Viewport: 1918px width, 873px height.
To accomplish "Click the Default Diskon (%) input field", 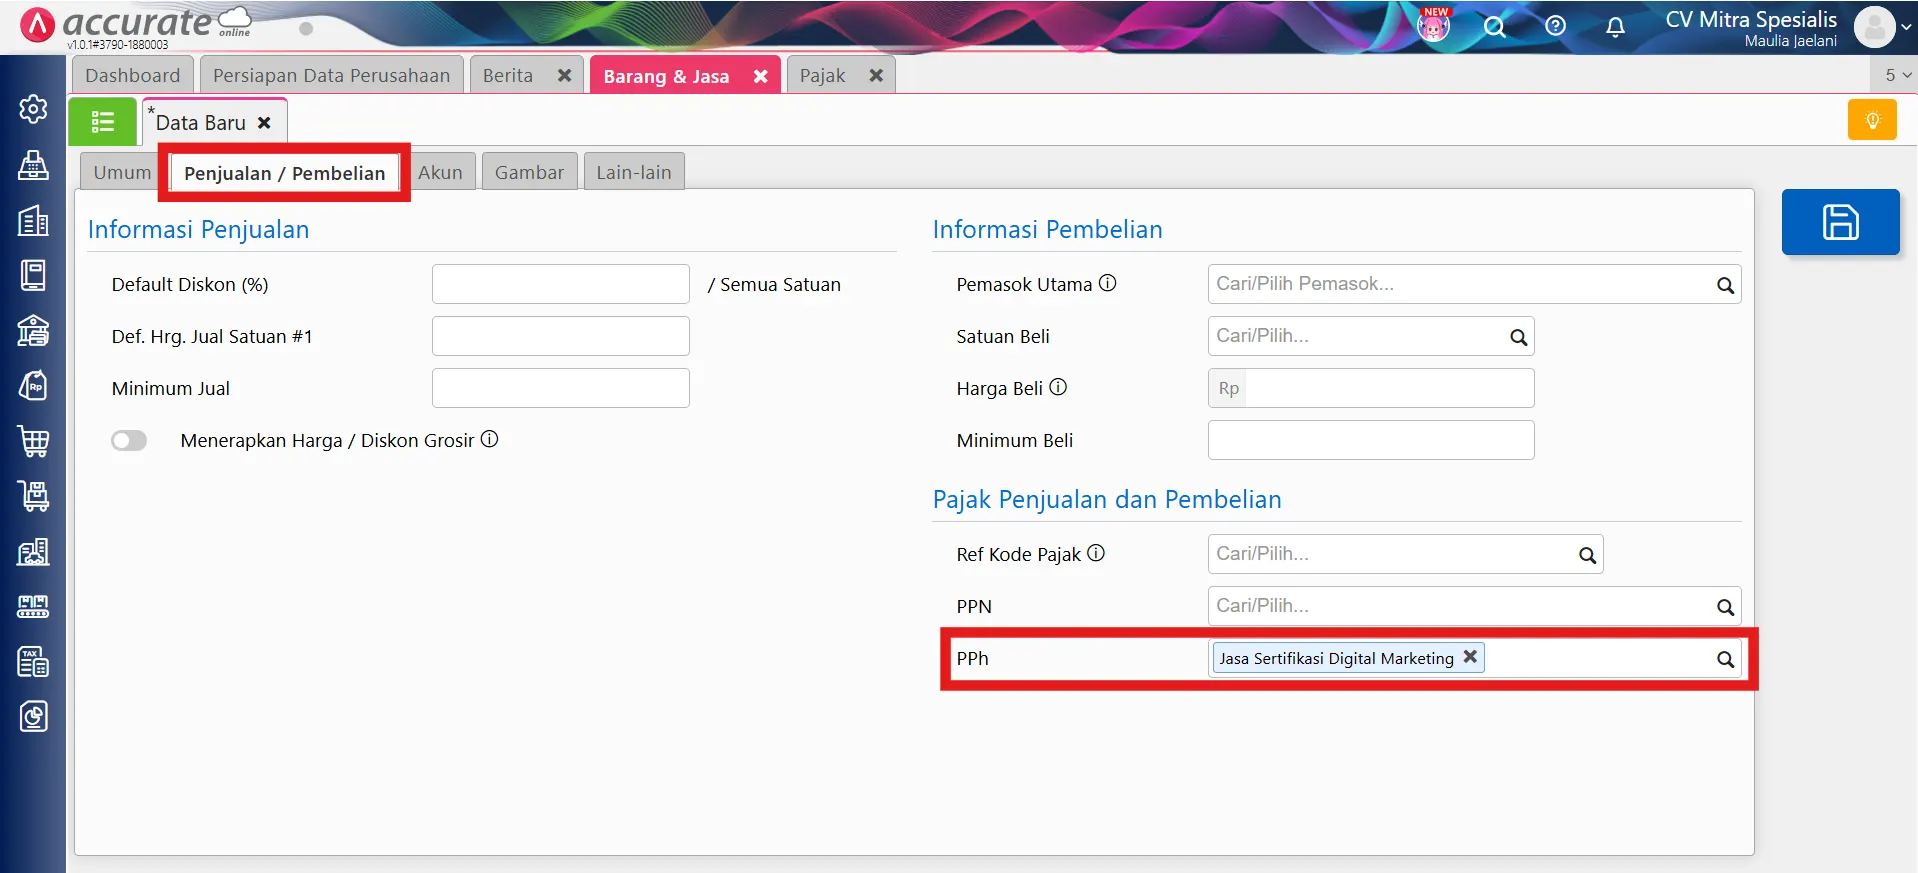I will coord(560,285).
